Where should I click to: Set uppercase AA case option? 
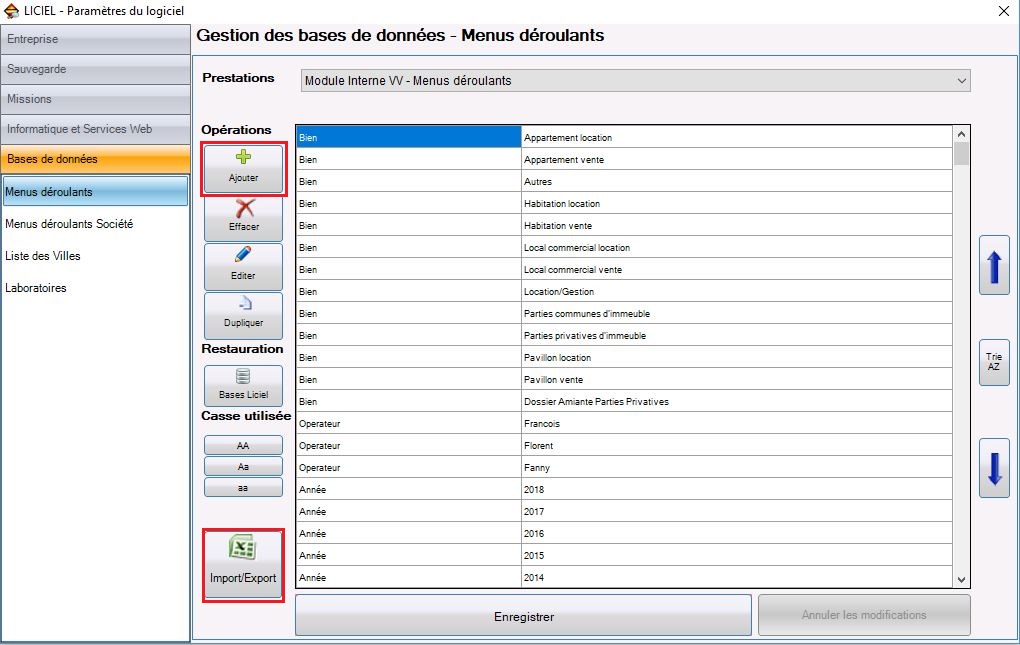[x=243, y=445]
